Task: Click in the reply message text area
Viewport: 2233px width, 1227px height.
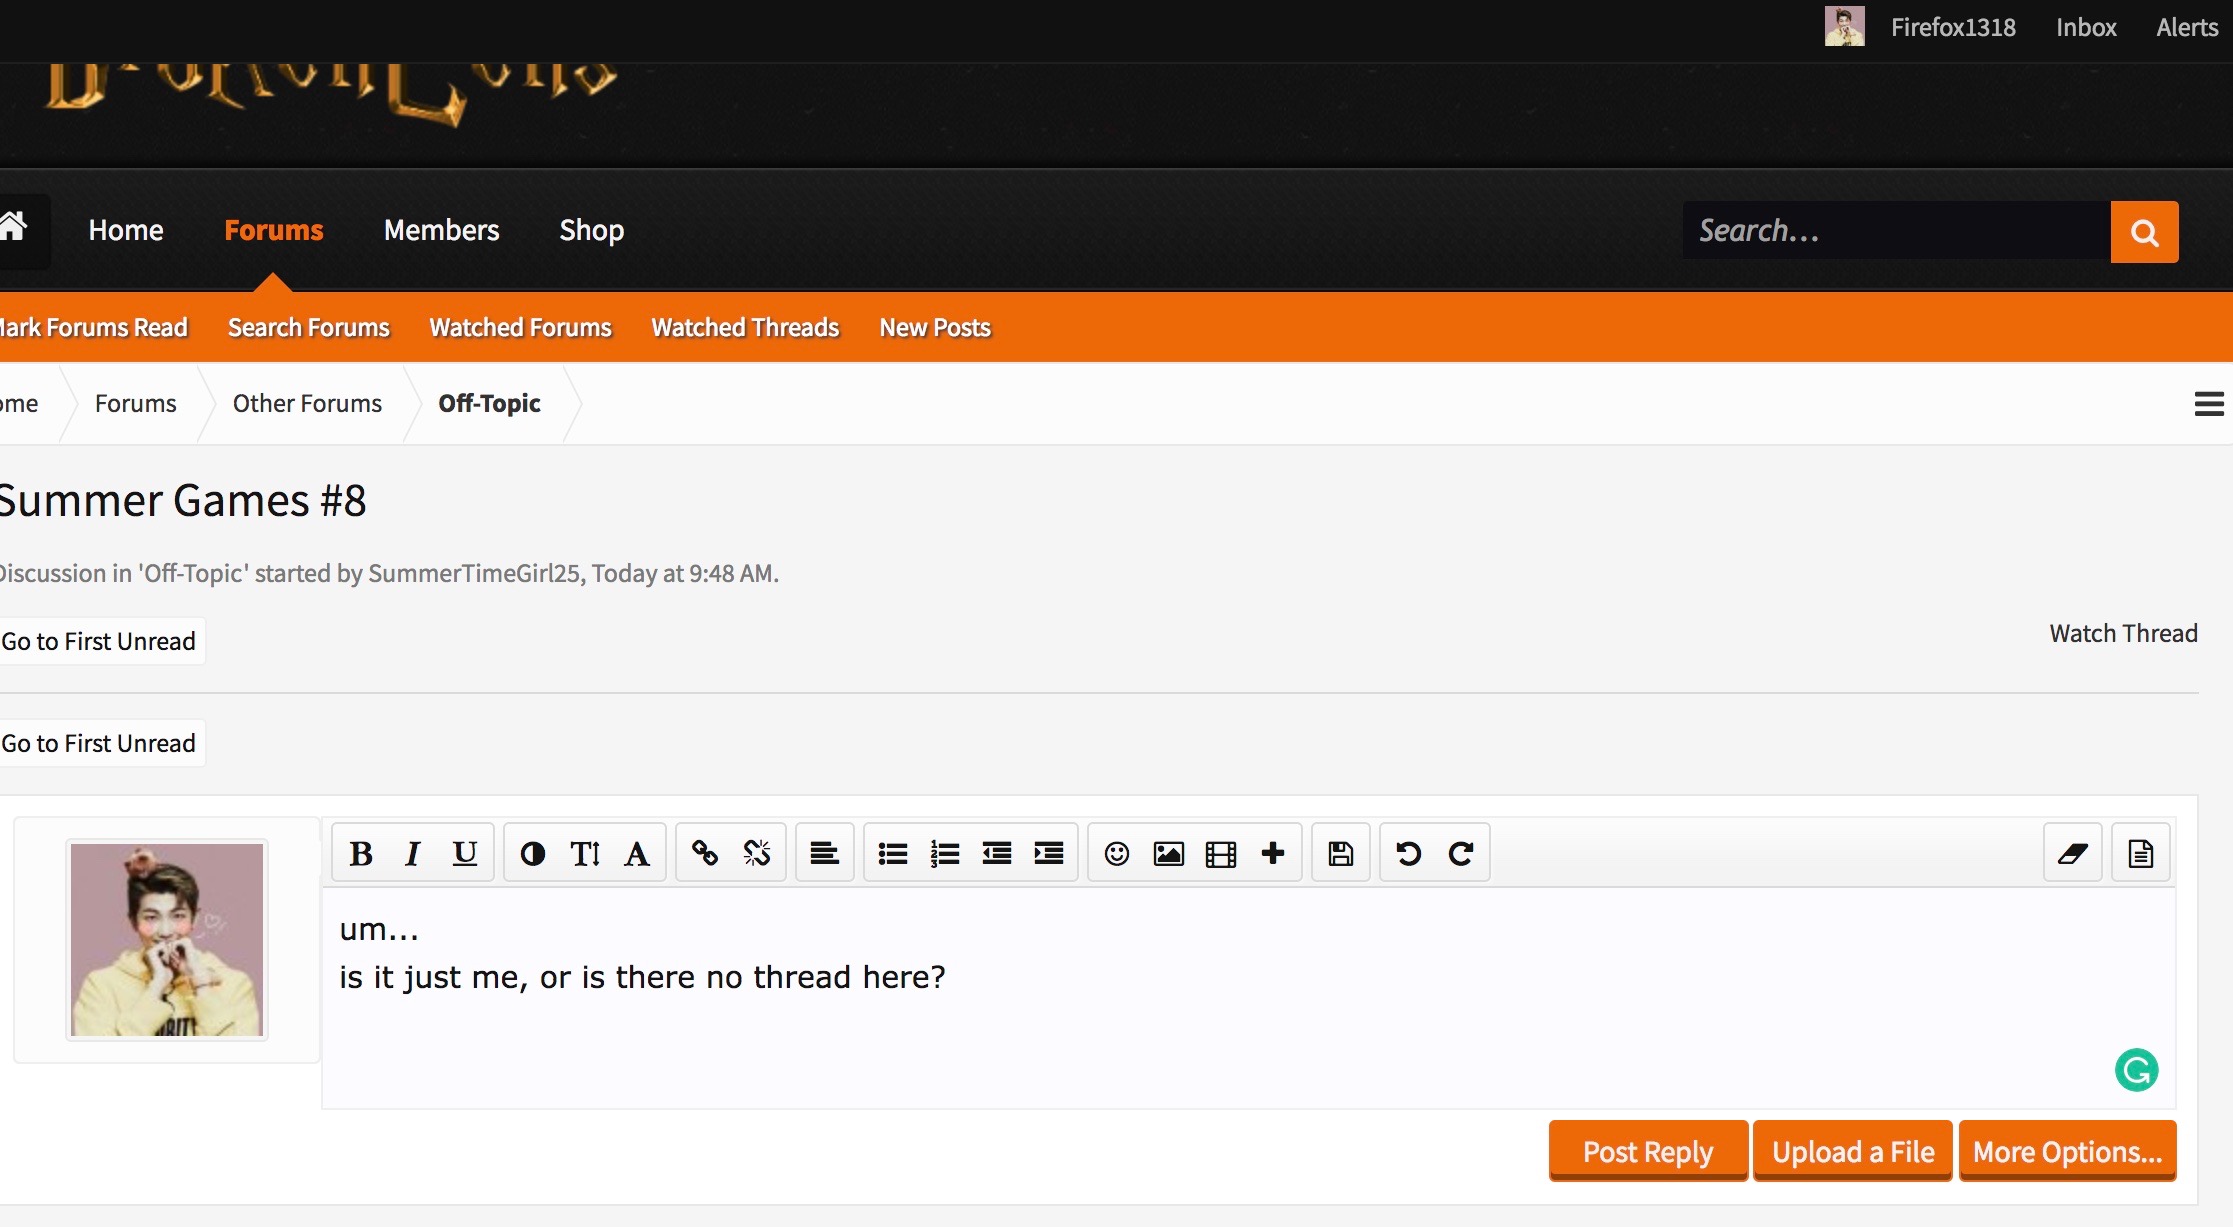Action: click(1248, 997)
